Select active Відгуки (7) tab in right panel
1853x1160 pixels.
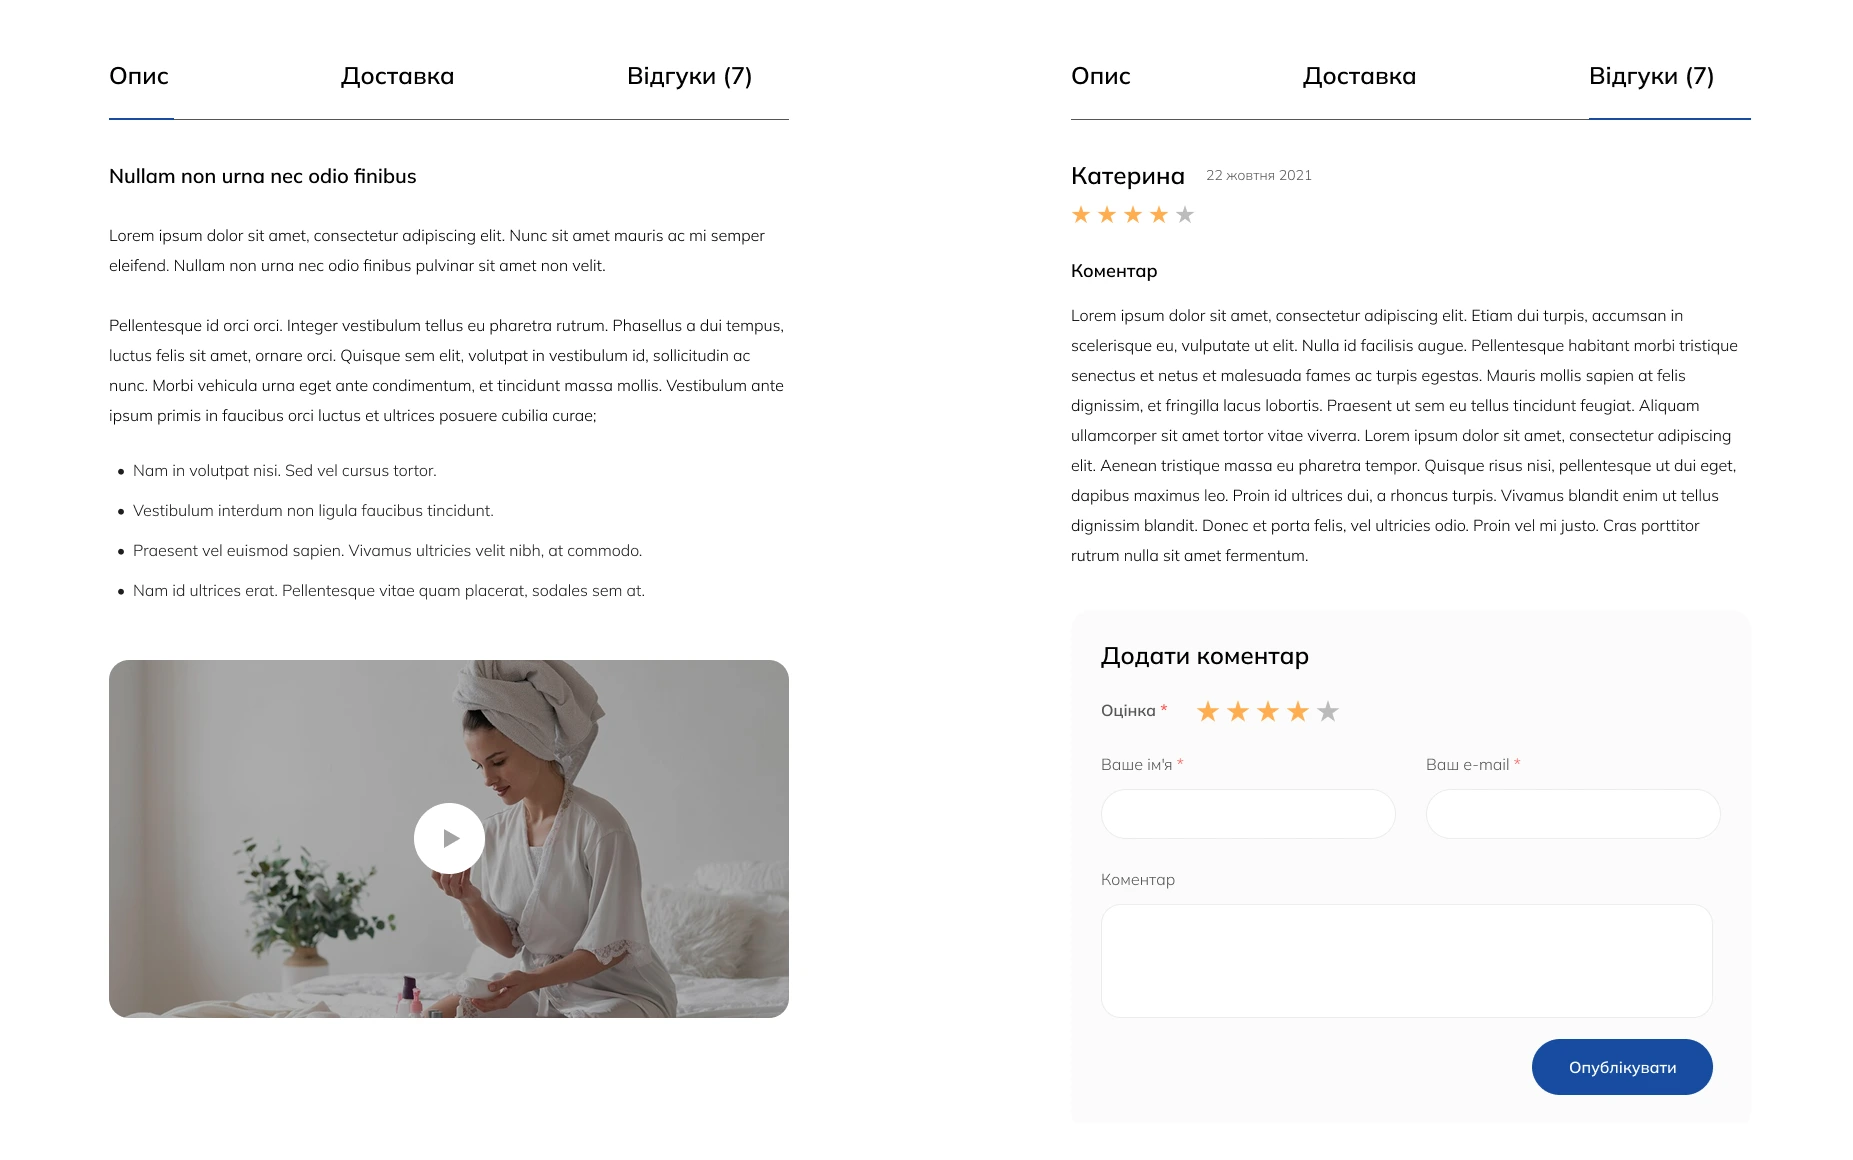[1651, 76]
